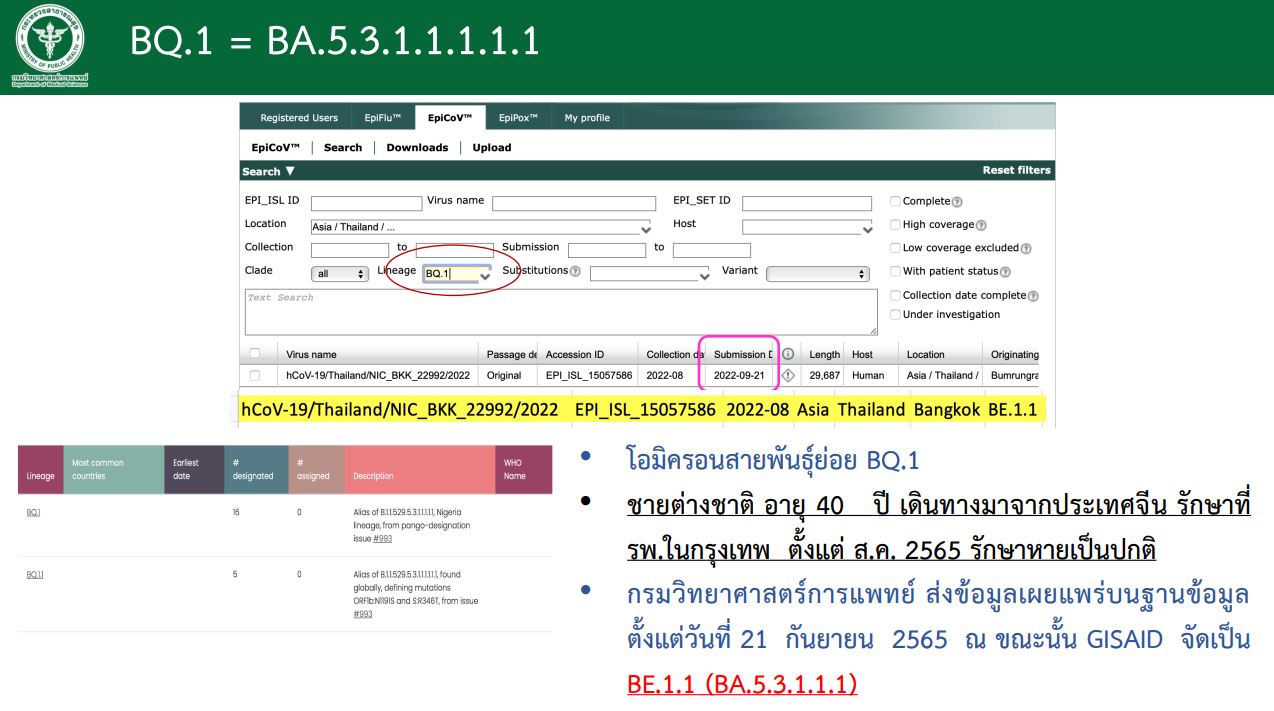Image resolution: width=1274 pixels, height=711 pixels.
Task: Open the Location dropdown Asia / Thailand
Action: (x=480, y=227)
